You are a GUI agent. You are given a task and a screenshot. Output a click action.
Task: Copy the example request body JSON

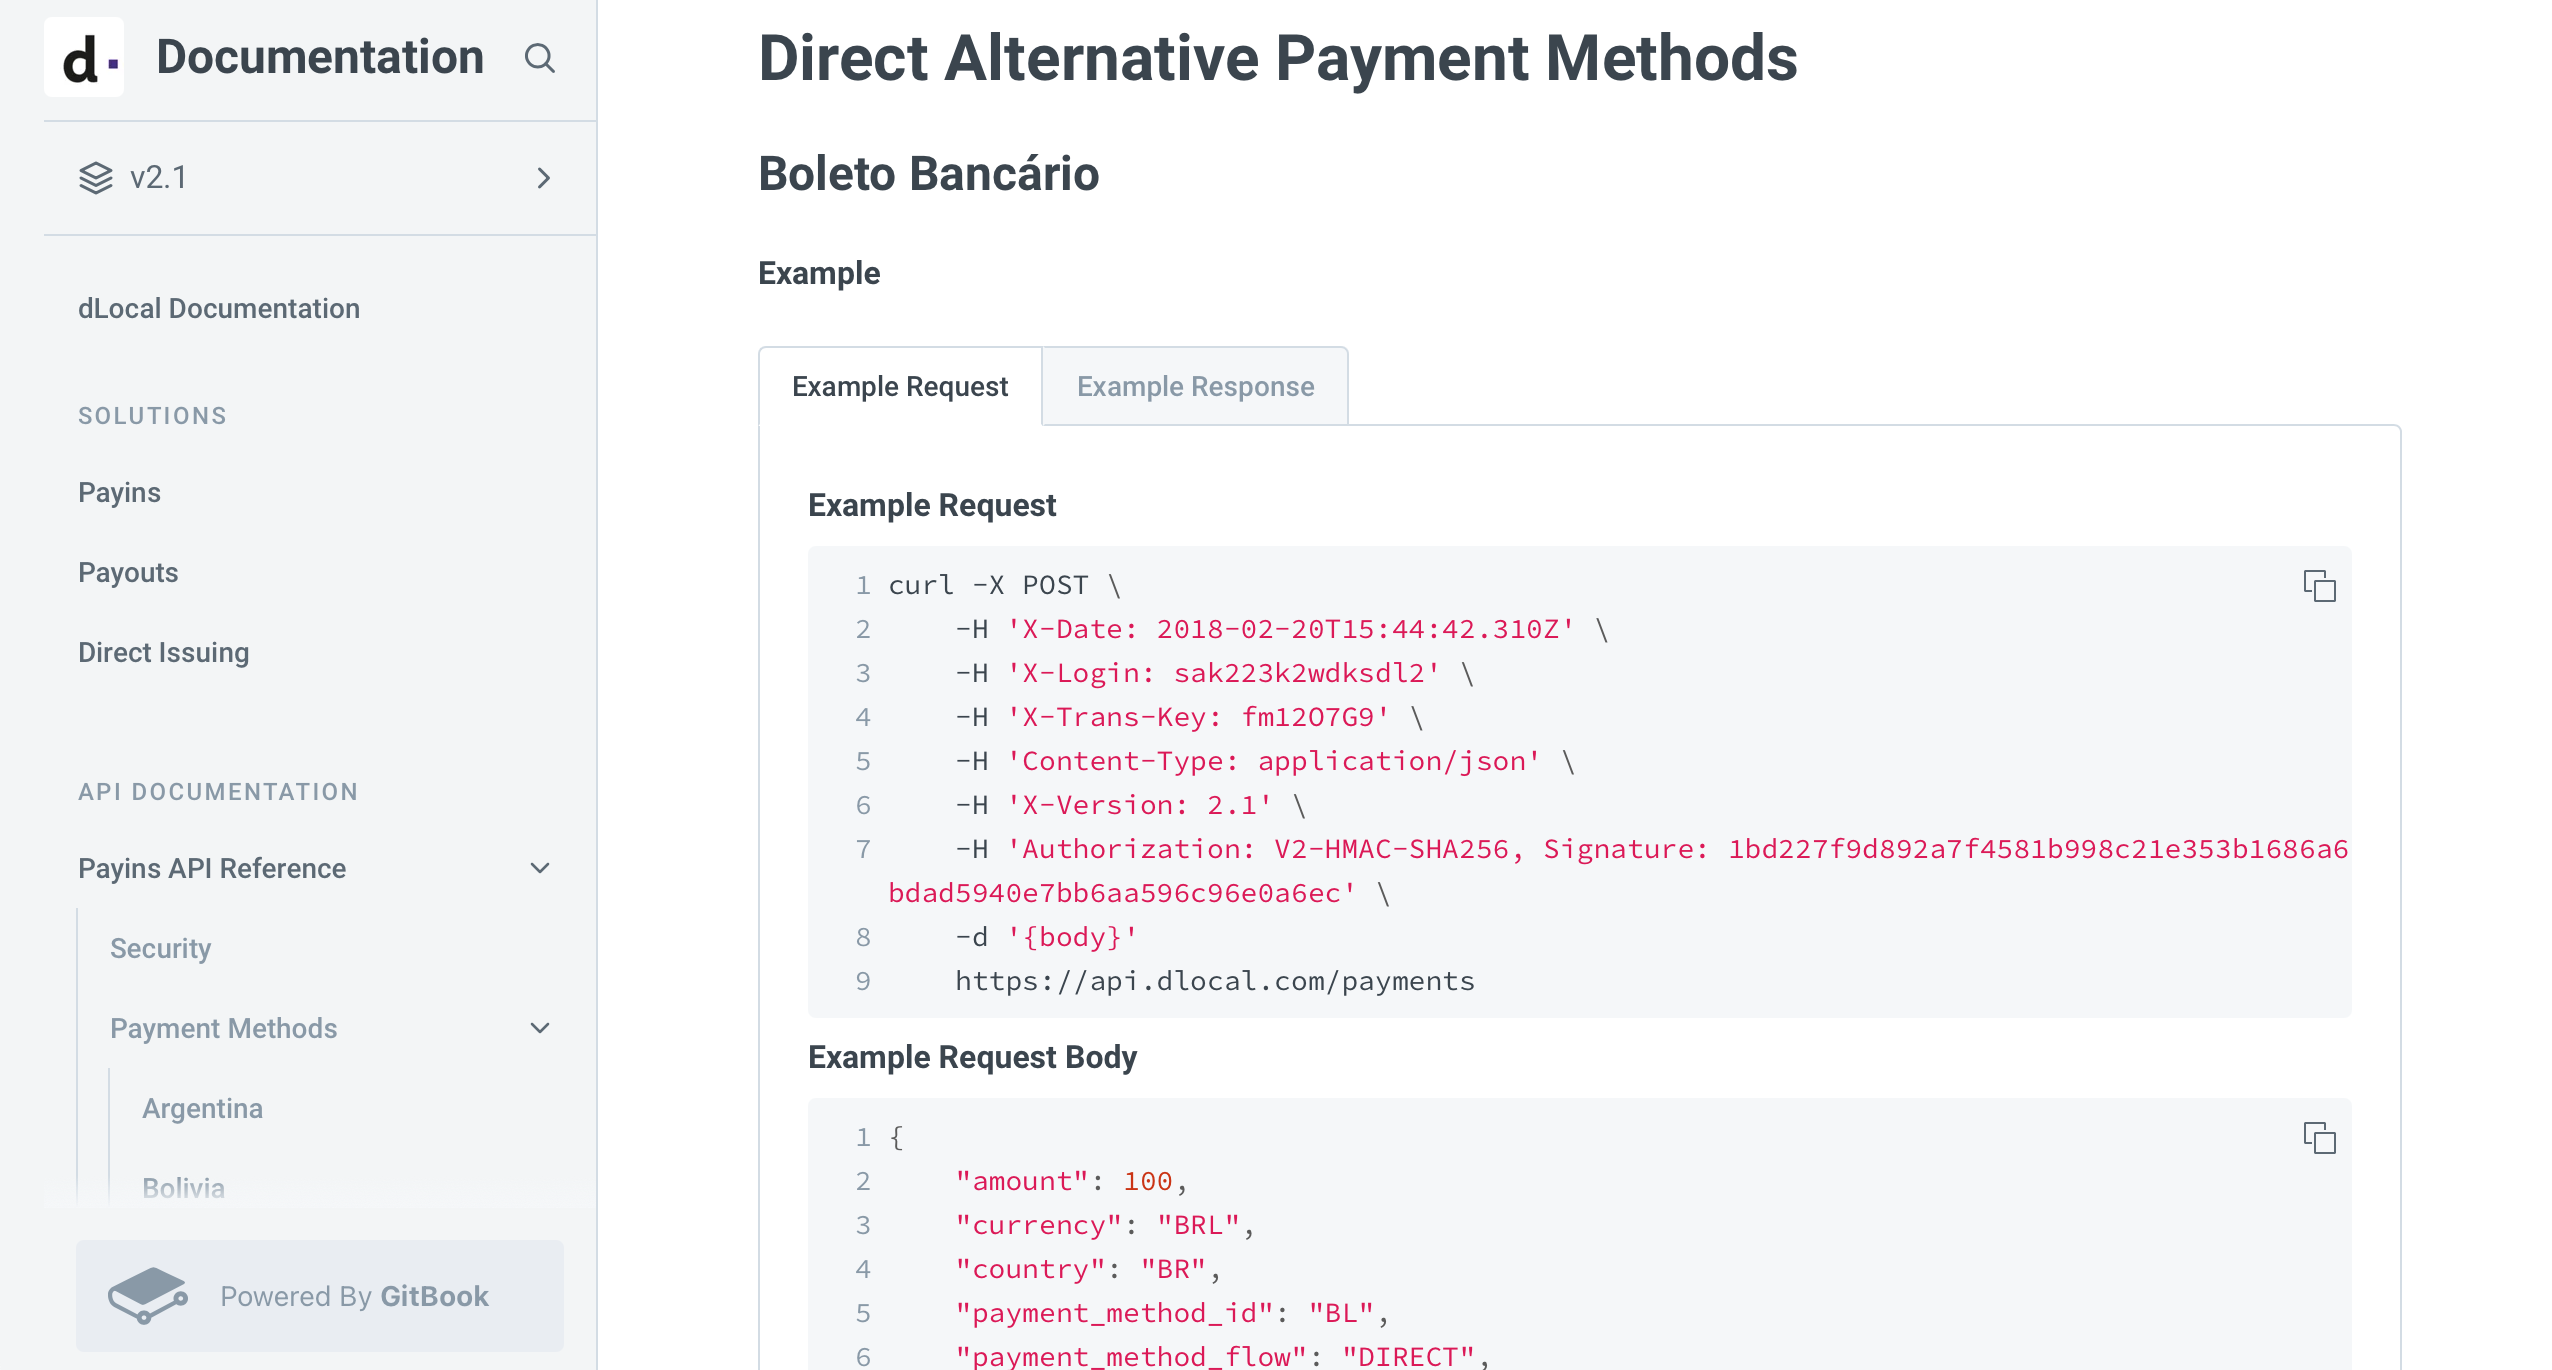[x=2319, y=1138]
